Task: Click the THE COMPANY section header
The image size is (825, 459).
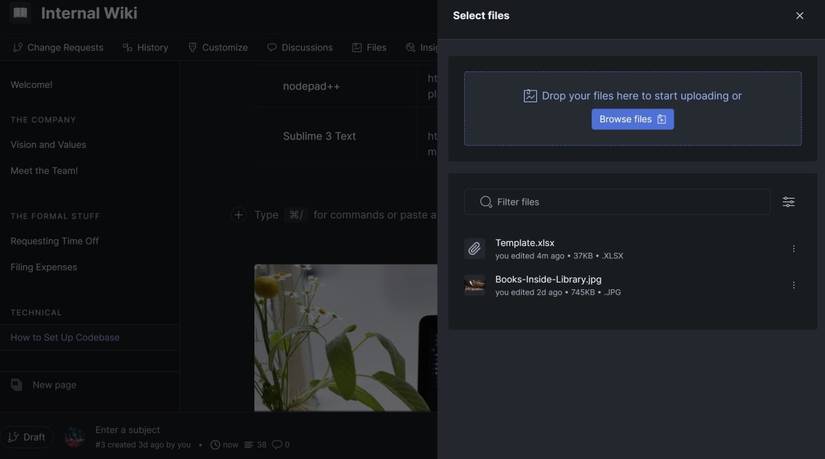Action: (43, 120)
